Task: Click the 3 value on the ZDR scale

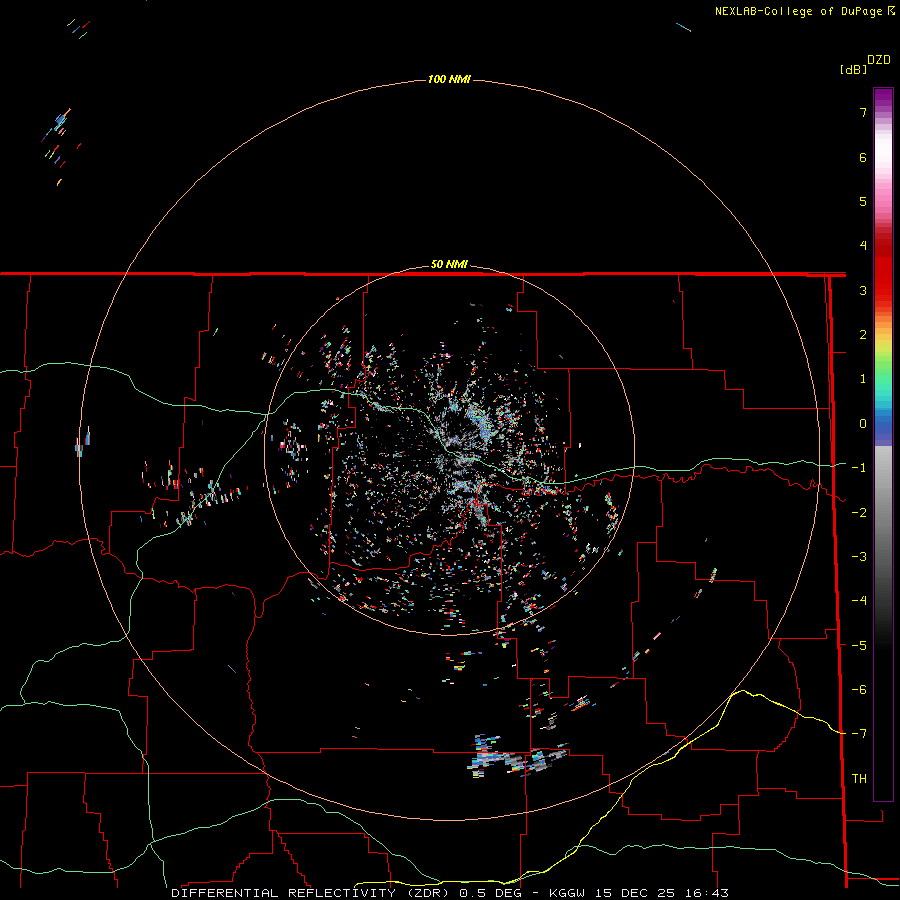Action: 863,290
